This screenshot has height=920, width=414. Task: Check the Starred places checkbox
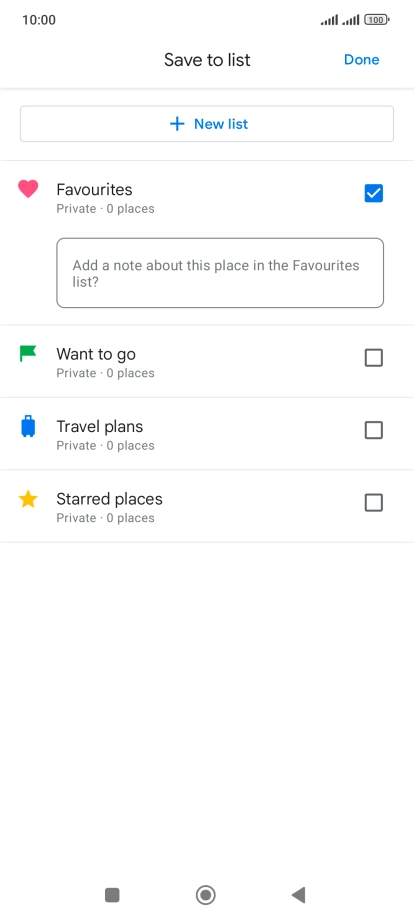(374, 503)
